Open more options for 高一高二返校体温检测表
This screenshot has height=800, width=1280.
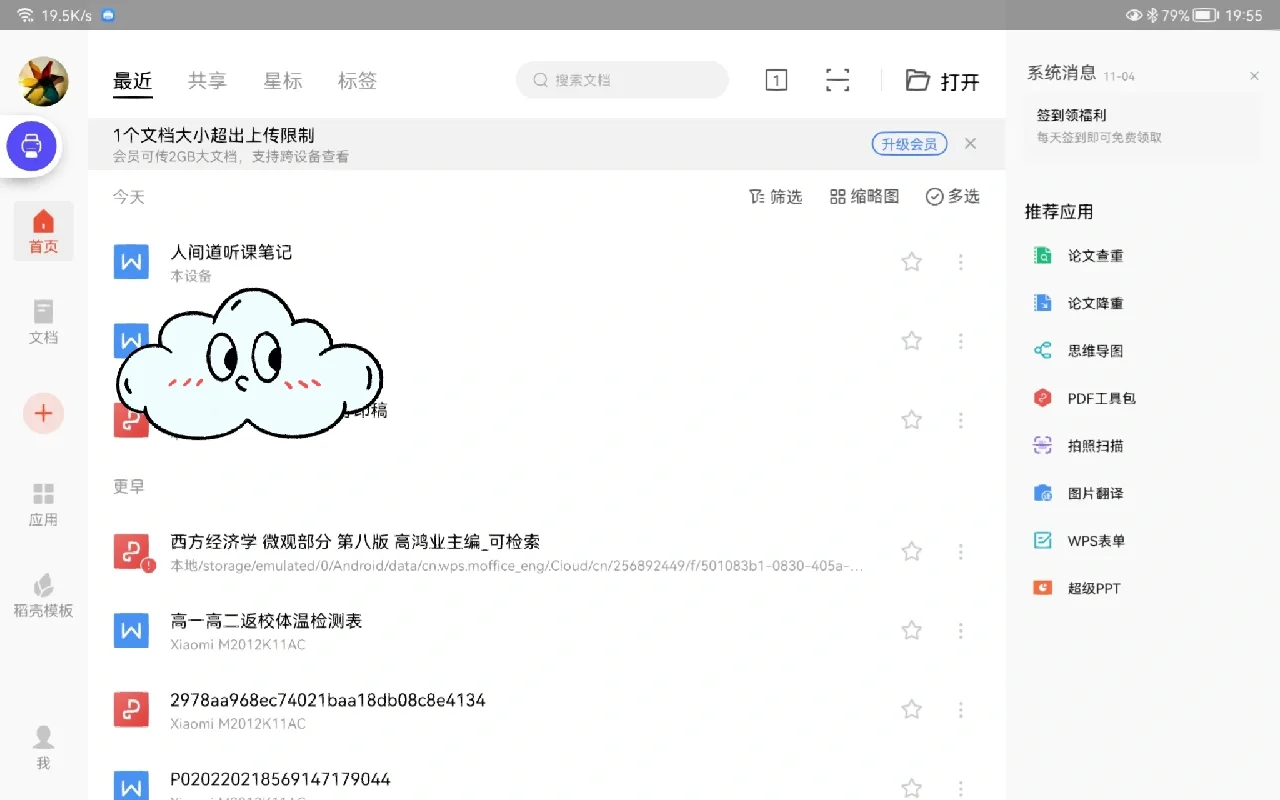pyautogui.click(x=960, y=630)
